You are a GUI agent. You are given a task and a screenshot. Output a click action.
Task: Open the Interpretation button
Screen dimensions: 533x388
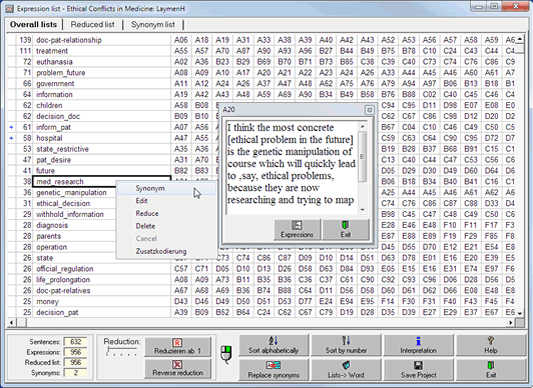pos(418,345)
